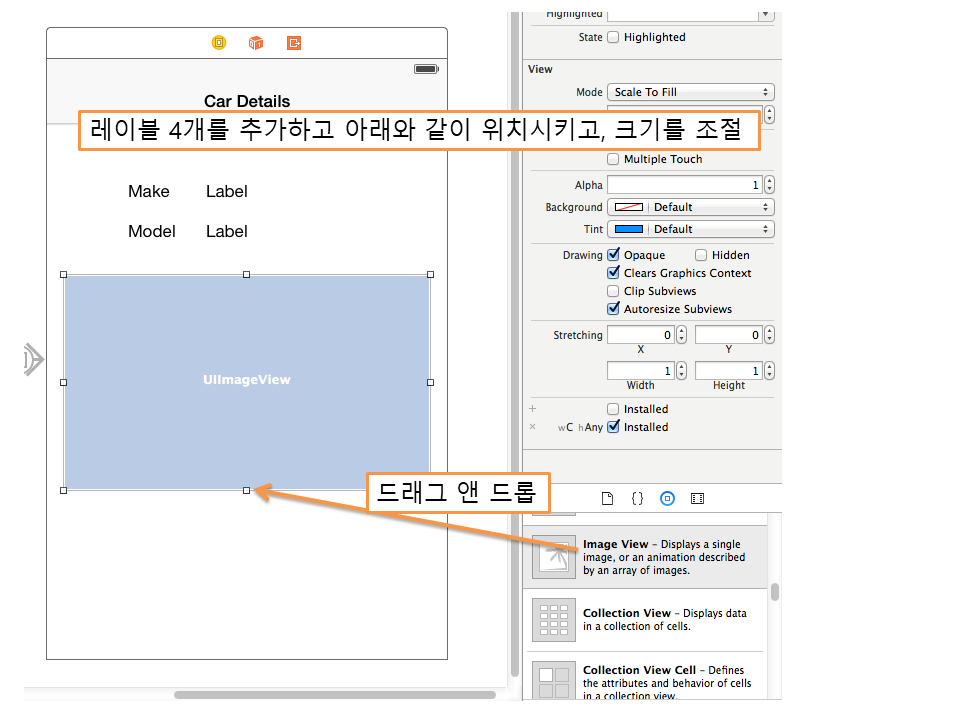Toggle the Clip Subviews checkbox
The width and height of the screenshot is (960, 720).
pyautogui.click(x=614, y=291)
